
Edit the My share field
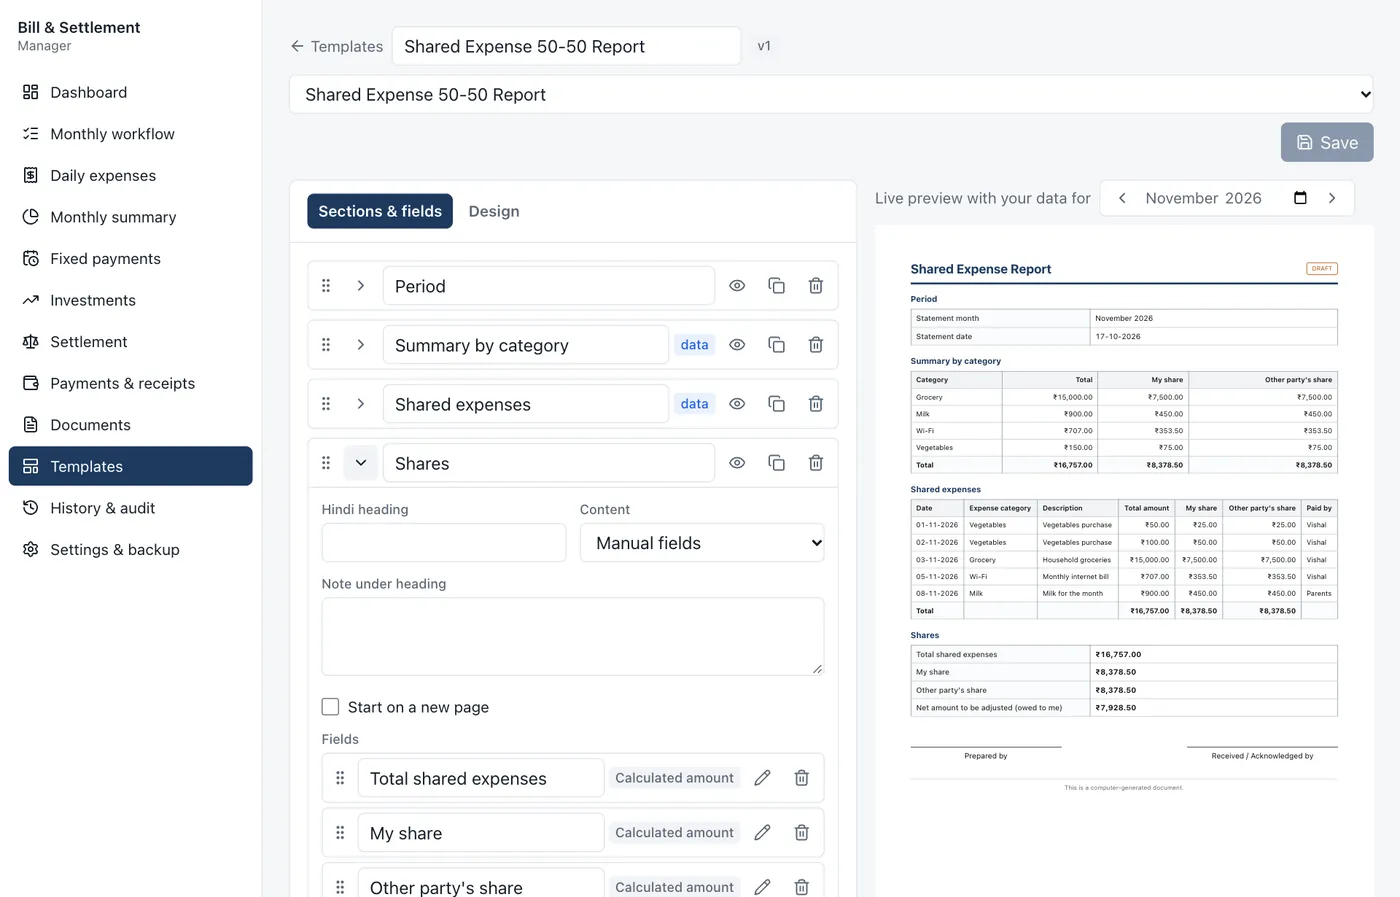coord(762,833)
